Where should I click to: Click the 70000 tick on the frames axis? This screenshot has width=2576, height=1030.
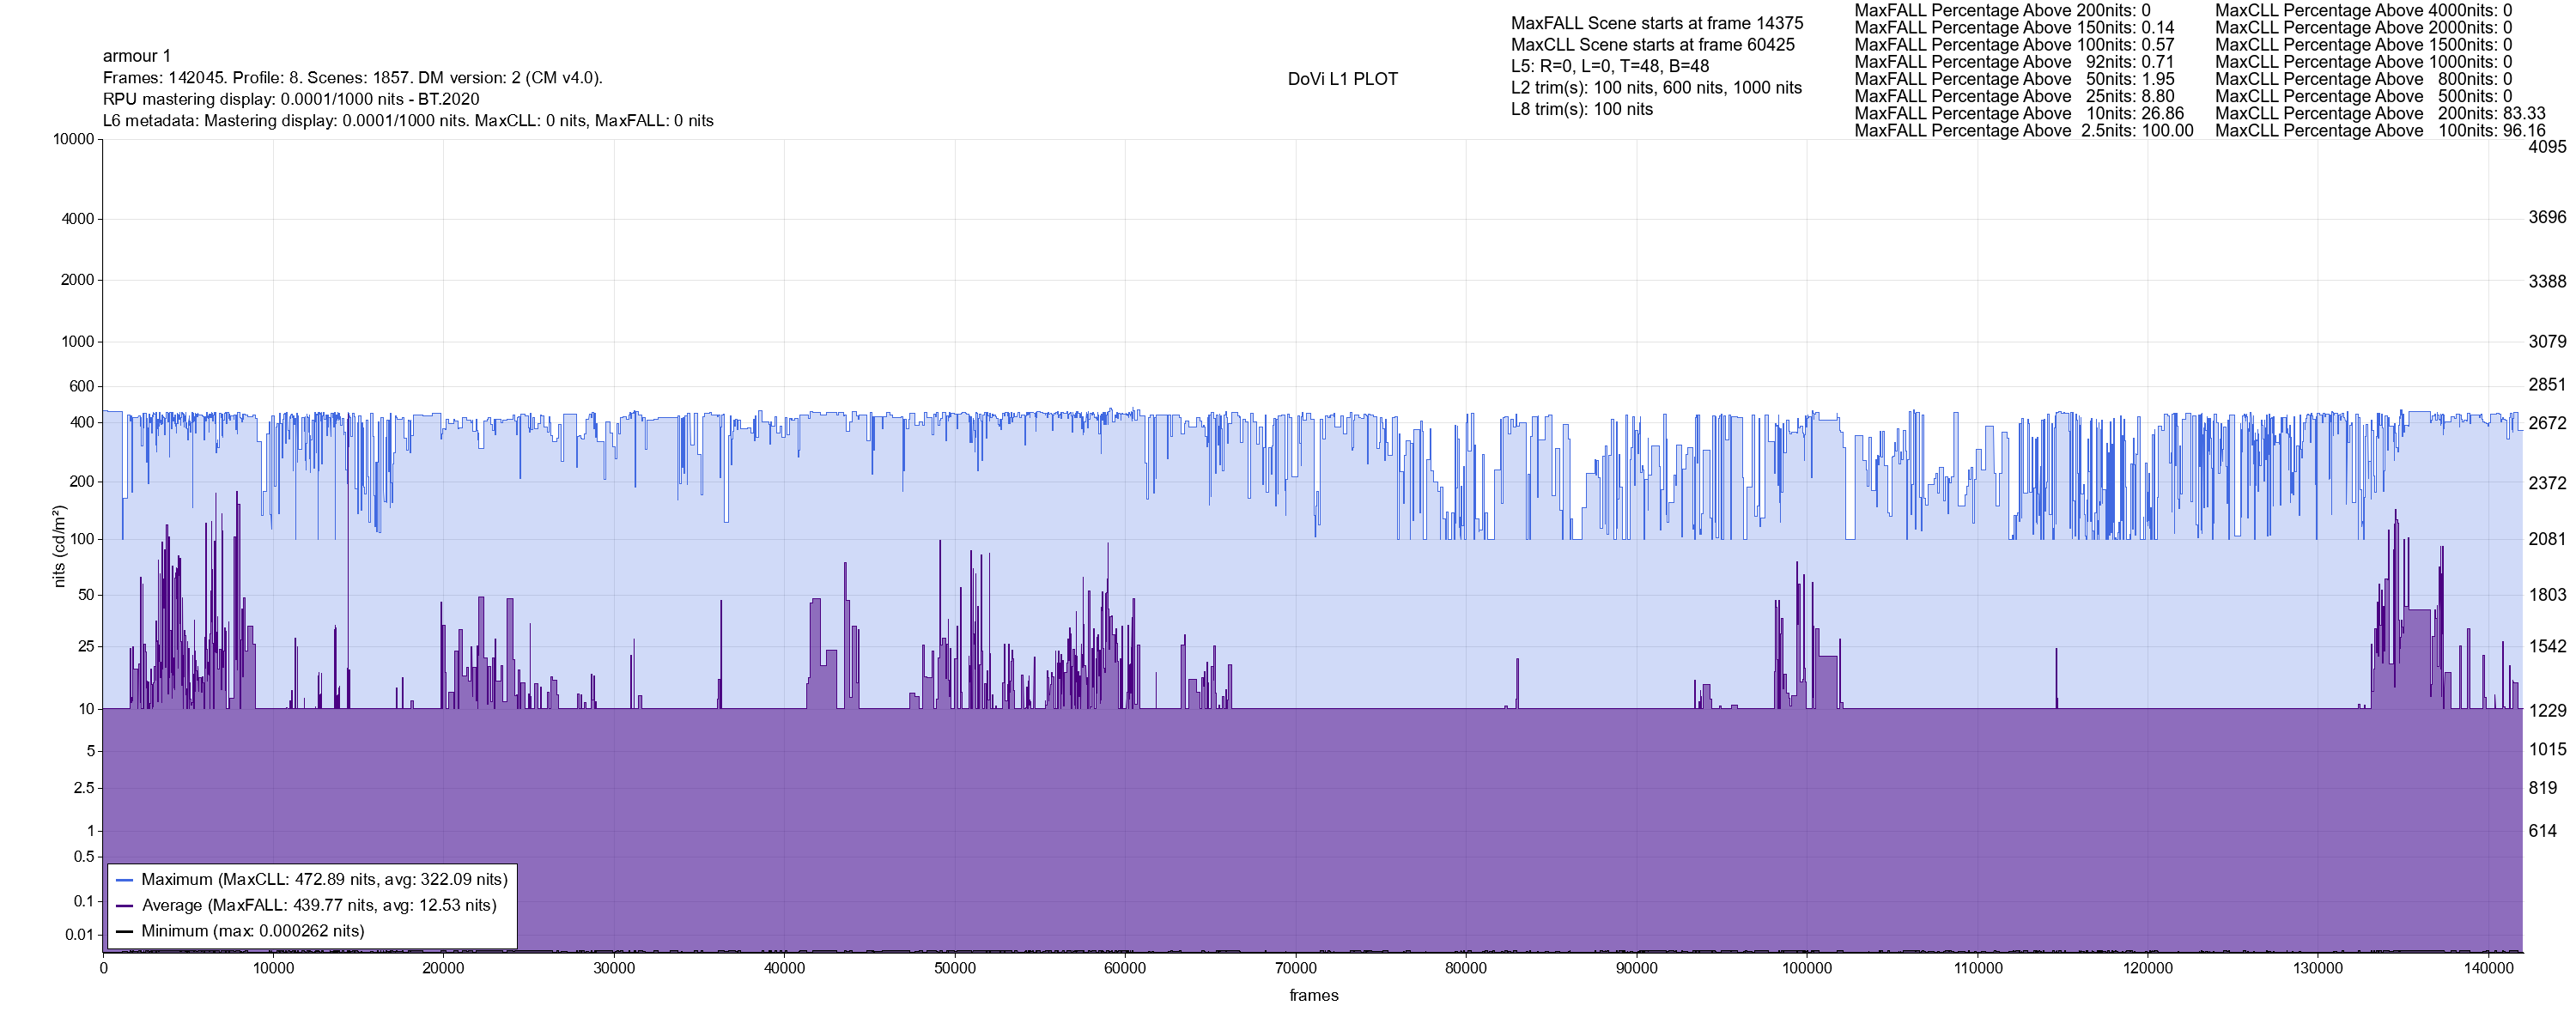1295,968
